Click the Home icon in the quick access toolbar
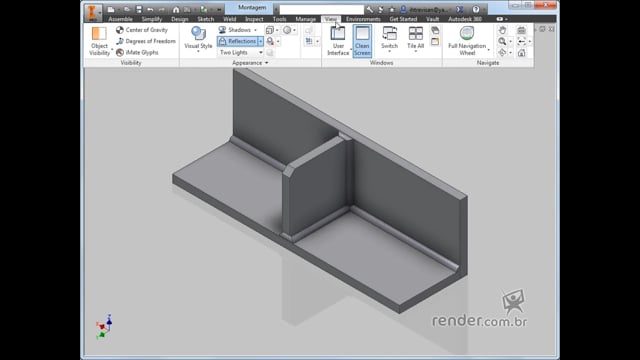640x360 pixels. pyautogui.click(x=176, y=9)
